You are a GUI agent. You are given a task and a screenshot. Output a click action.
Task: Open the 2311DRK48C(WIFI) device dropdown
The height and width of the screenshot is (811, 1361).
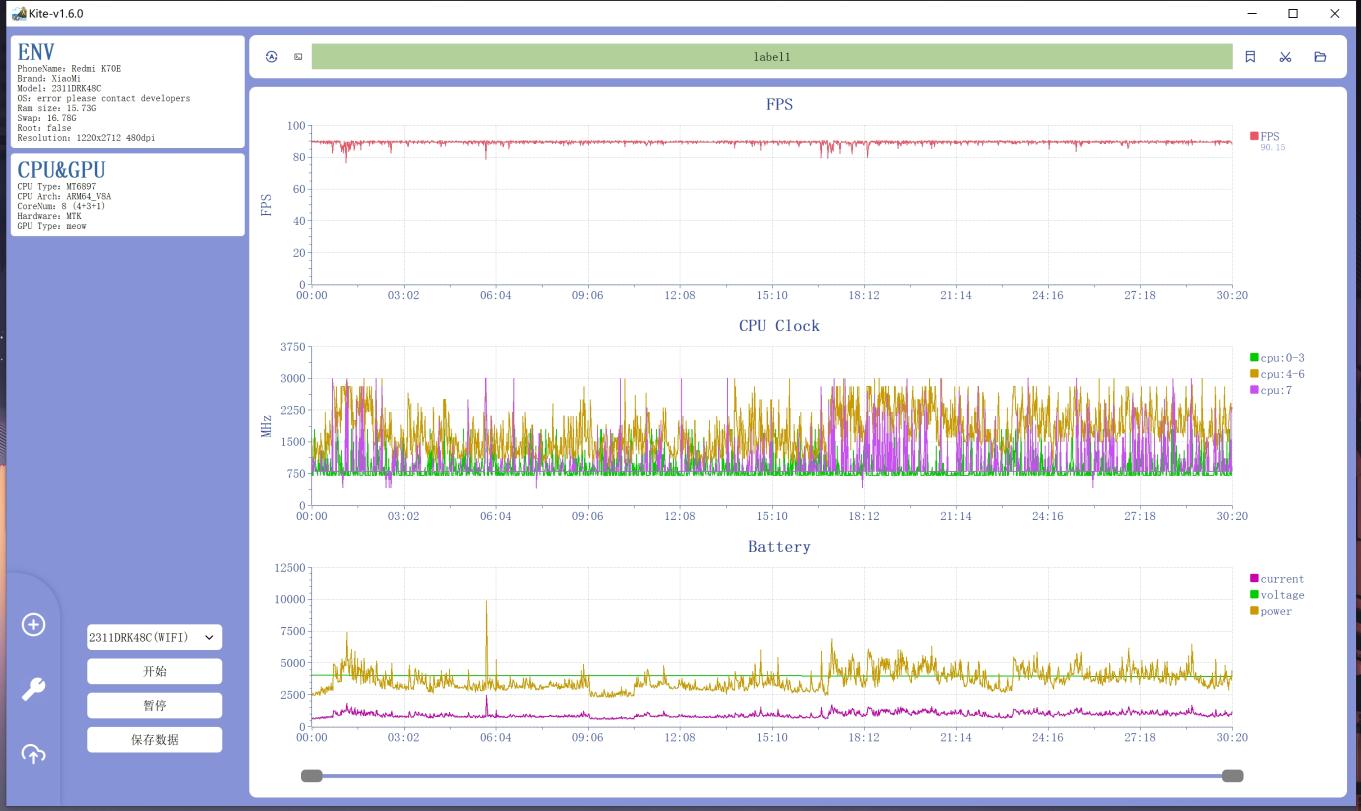point(154,637)
